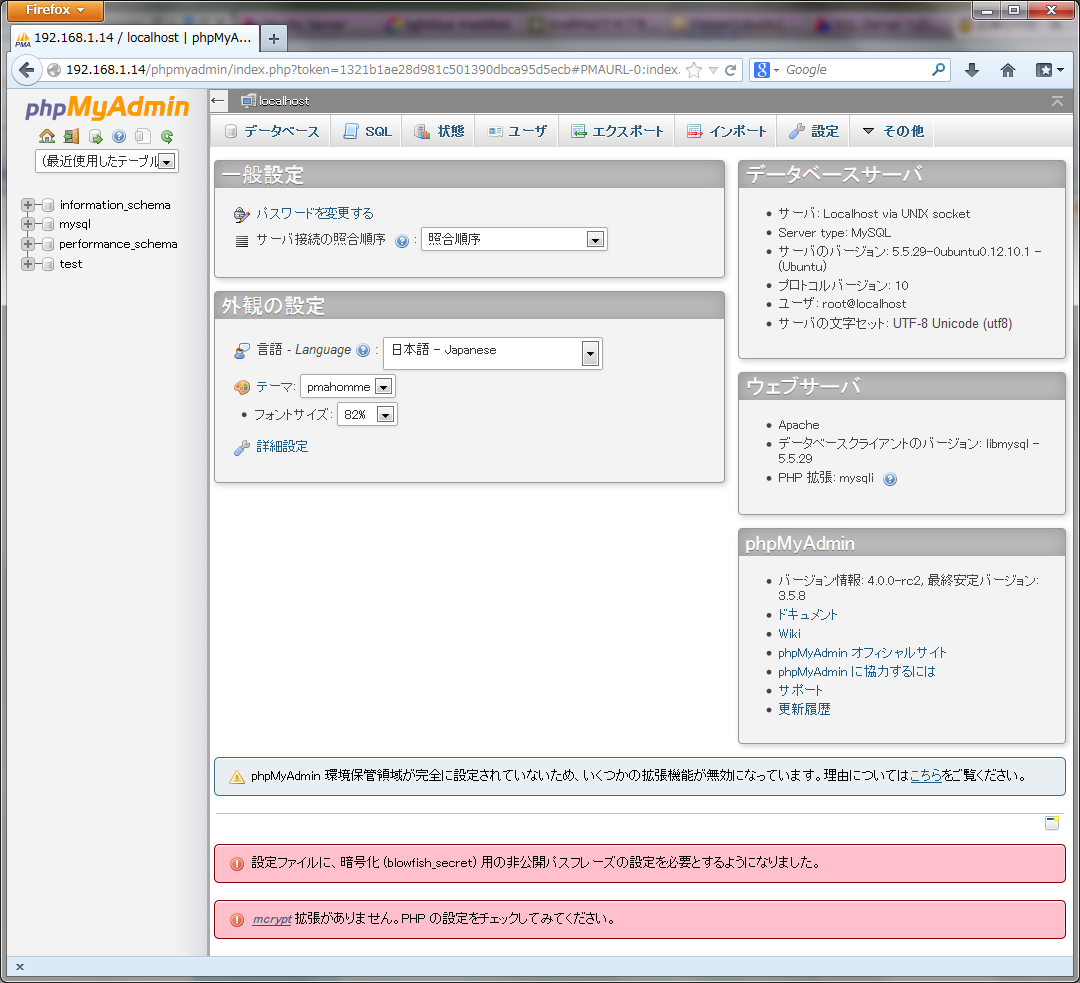Open the font size dropdown showing 82%
Screen dimensions: 1080x983
coord(367,414)
